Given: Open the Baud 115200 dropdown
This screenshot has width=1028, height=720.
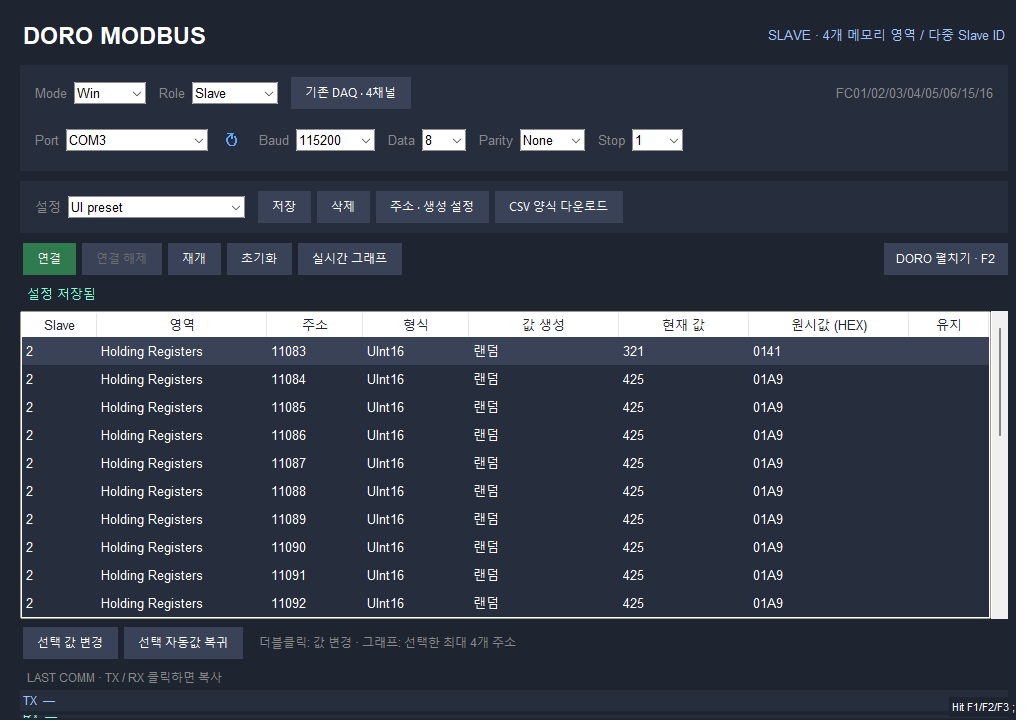Looking at the screenshot, I should pyautogui.click(x=335, y=140).
